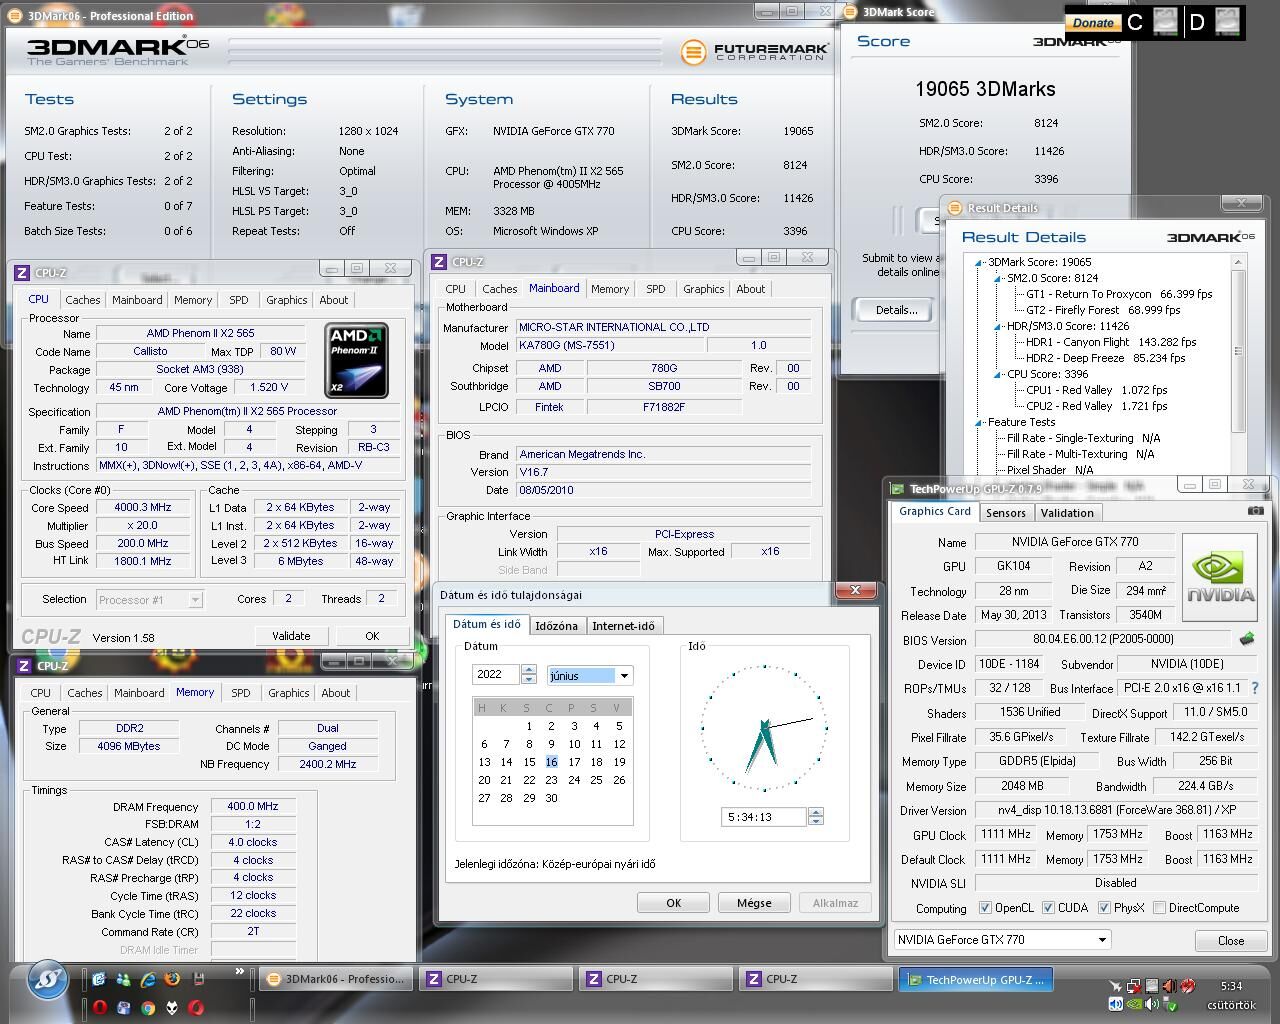
Task: Click OK in the date and time dialog
Action: (x=673, y=903)
